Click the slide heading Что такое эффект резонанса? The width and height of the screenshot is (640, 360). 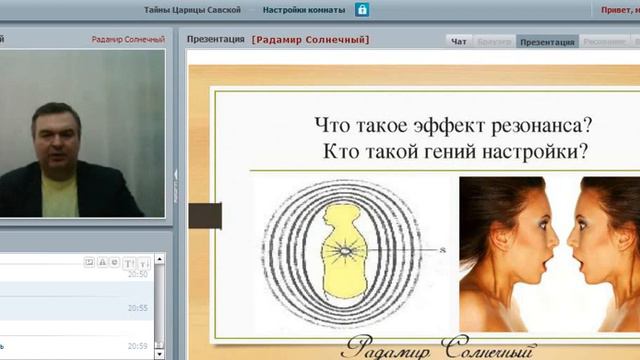pyautogui.click(x=453, y=125)
